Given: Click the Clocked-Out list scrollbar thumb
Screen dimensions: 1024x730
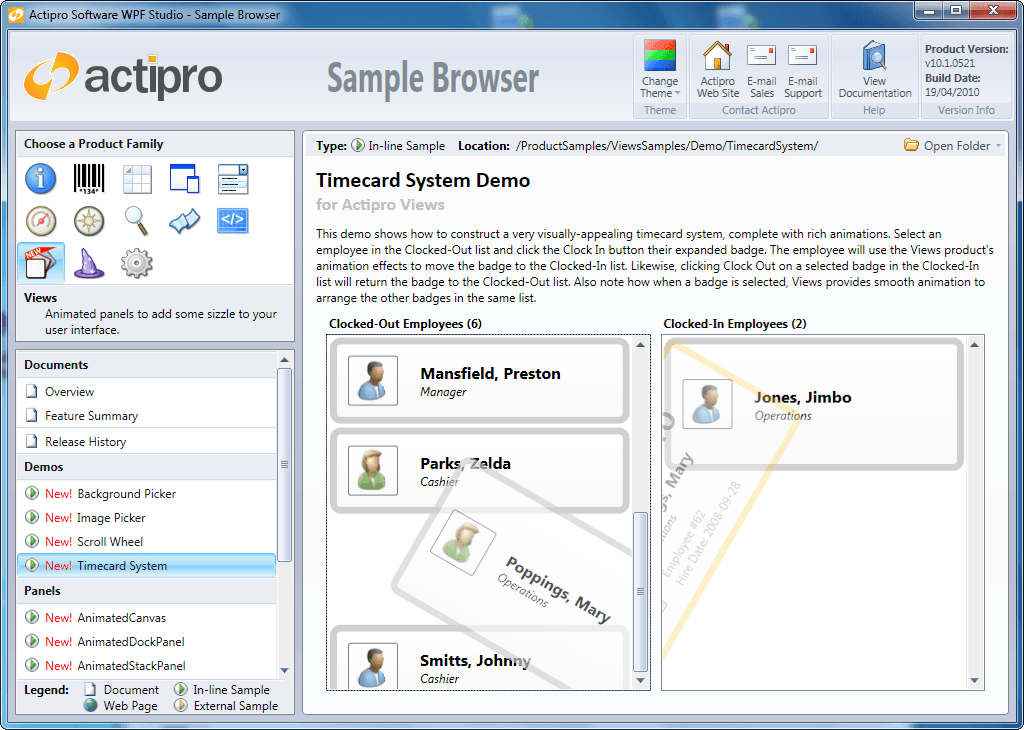Looking at the screenshot, I should click(640, 592).
